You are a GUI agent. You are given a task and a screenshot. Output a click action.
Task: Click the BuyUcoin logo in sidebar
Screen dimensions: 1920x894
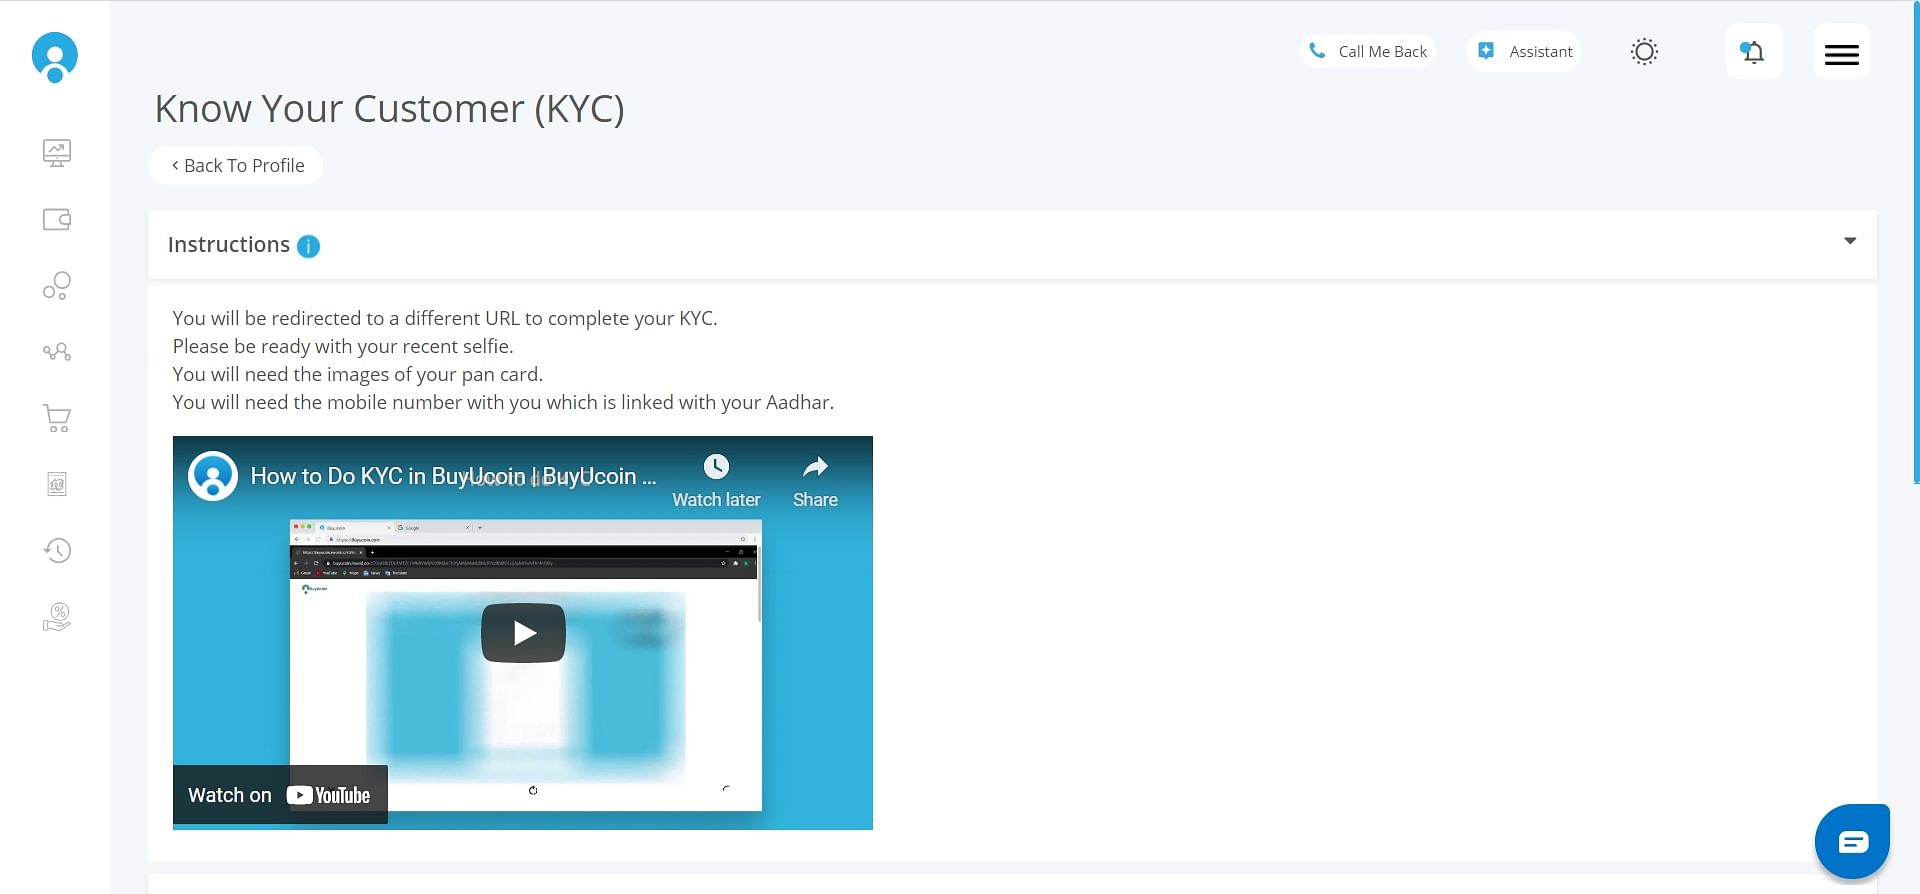[x=55, y=57]
